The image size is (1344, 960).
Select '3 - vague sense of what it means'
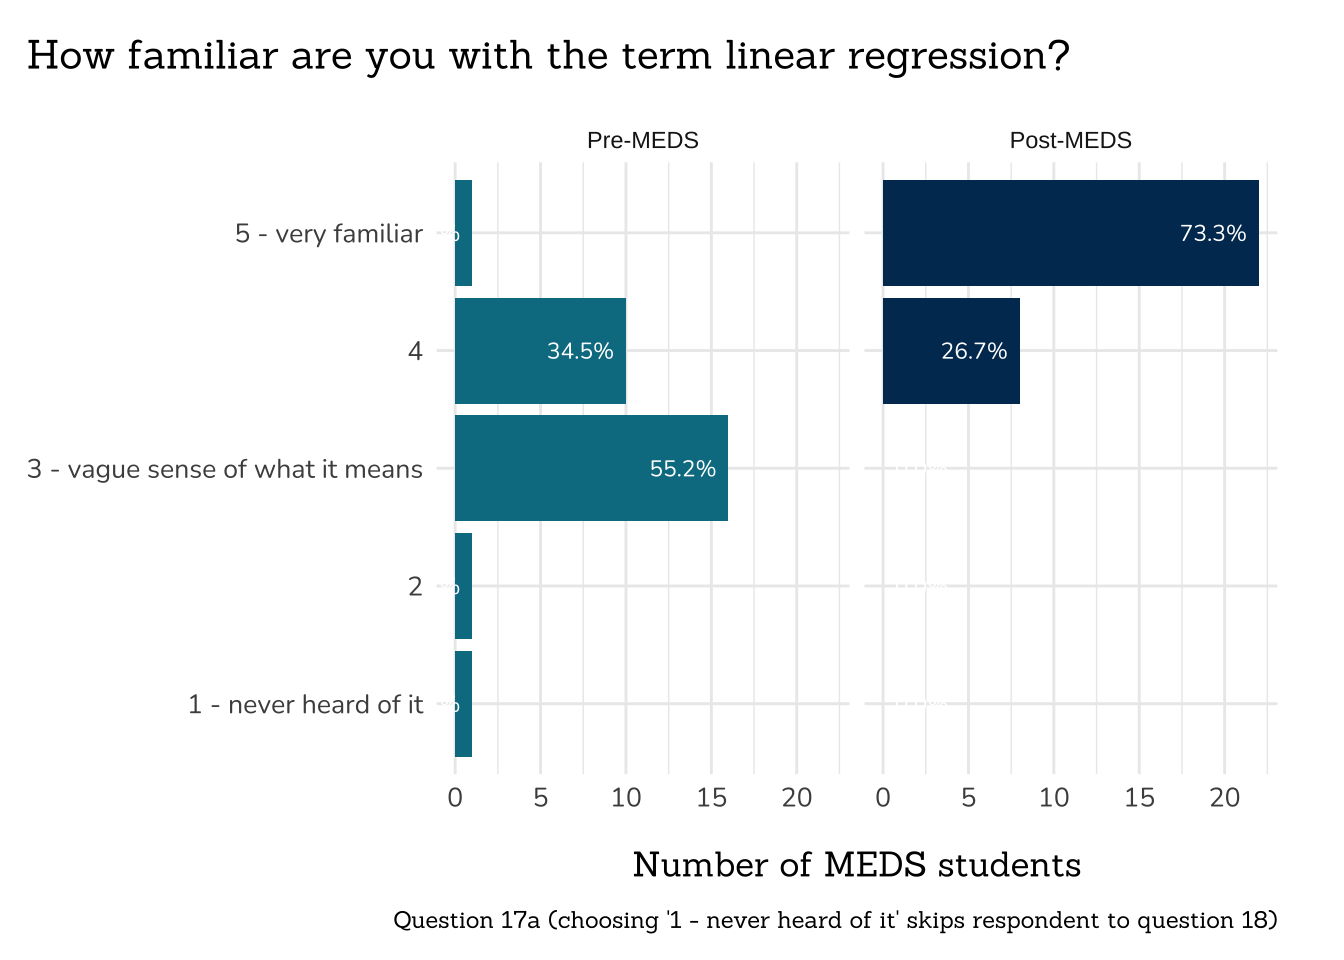pos(225,469)
